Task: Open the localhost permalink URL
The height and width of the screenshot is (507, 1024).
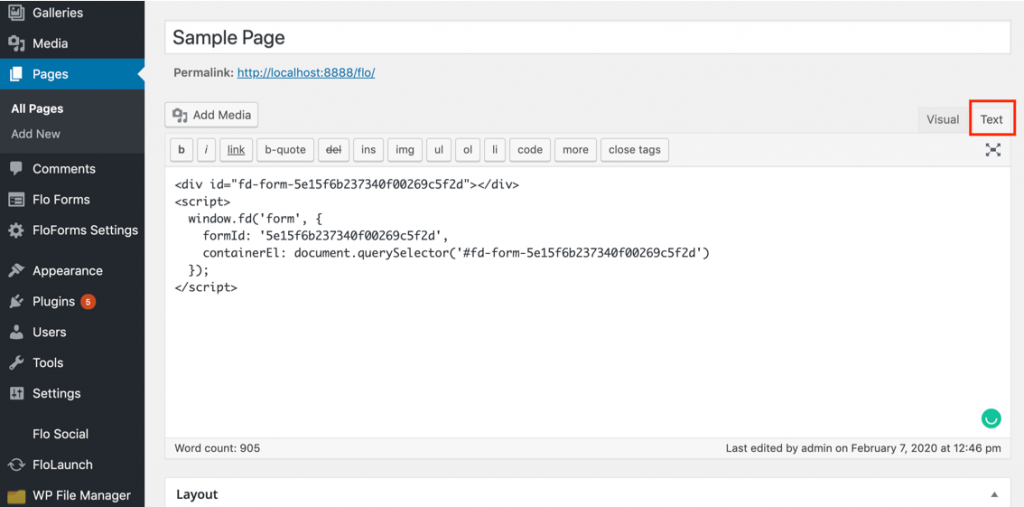Action: 306,73
